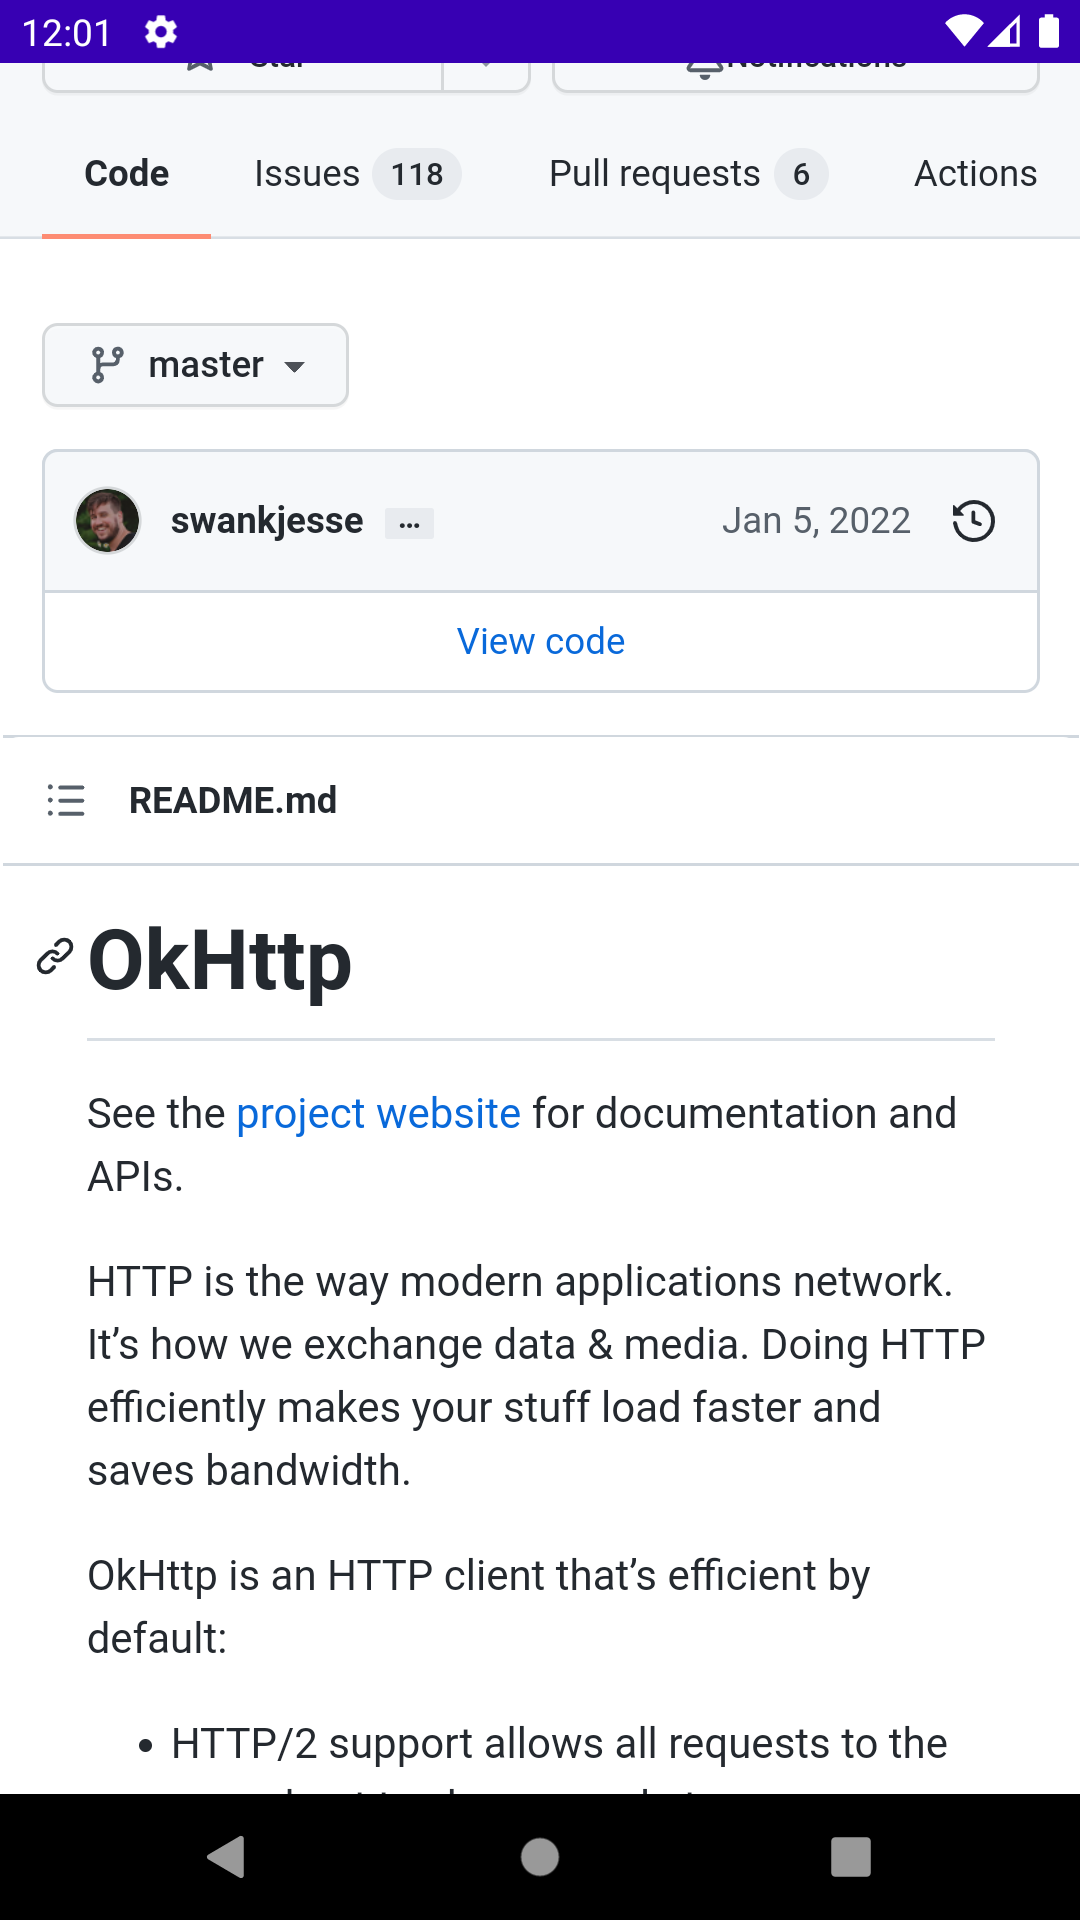Select the Actions tab
This screenshot has height=1920, width=1080.
click(975, 173)
